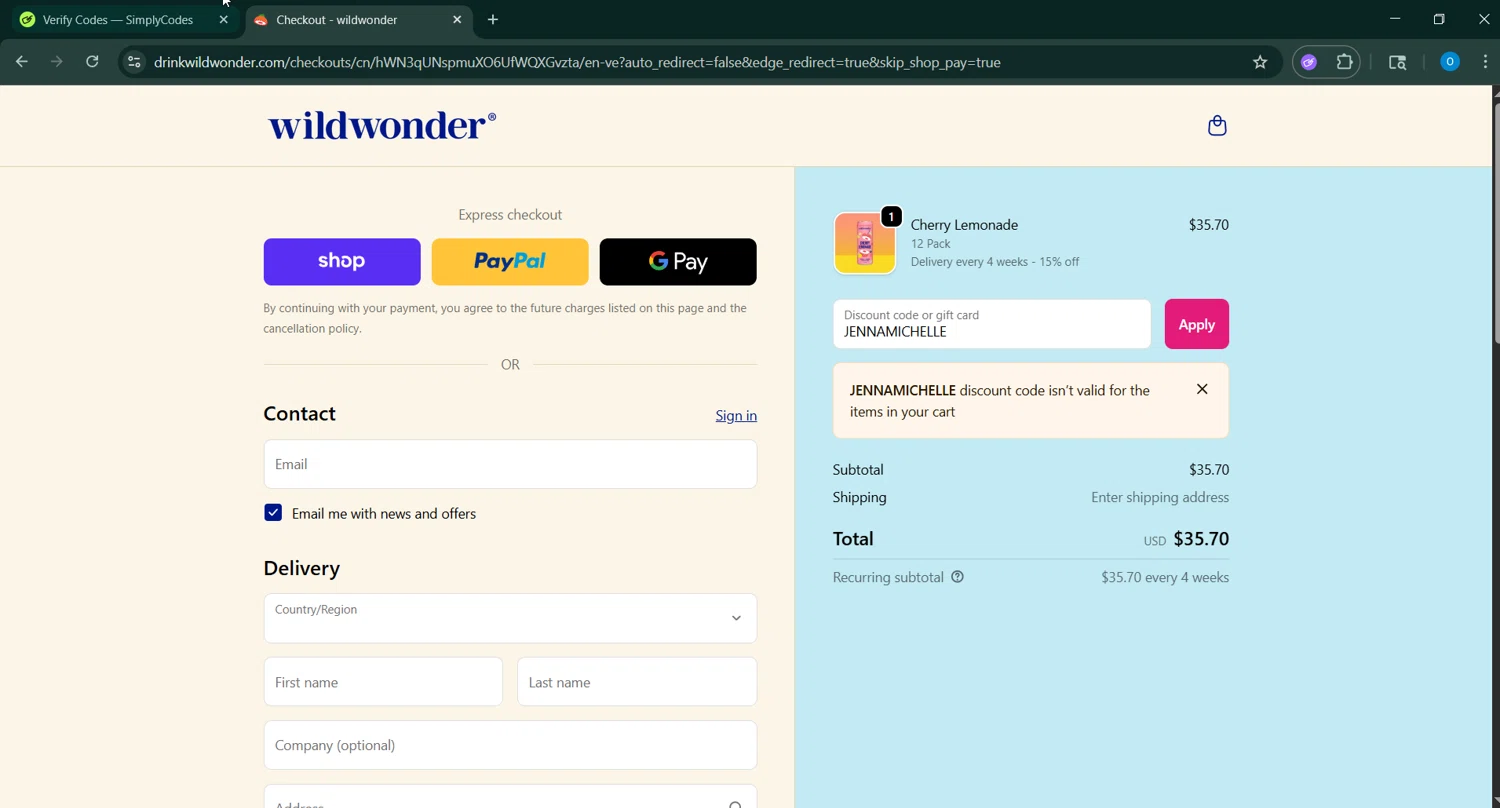Click the Total $35.70 amount

pos(1201,539)
